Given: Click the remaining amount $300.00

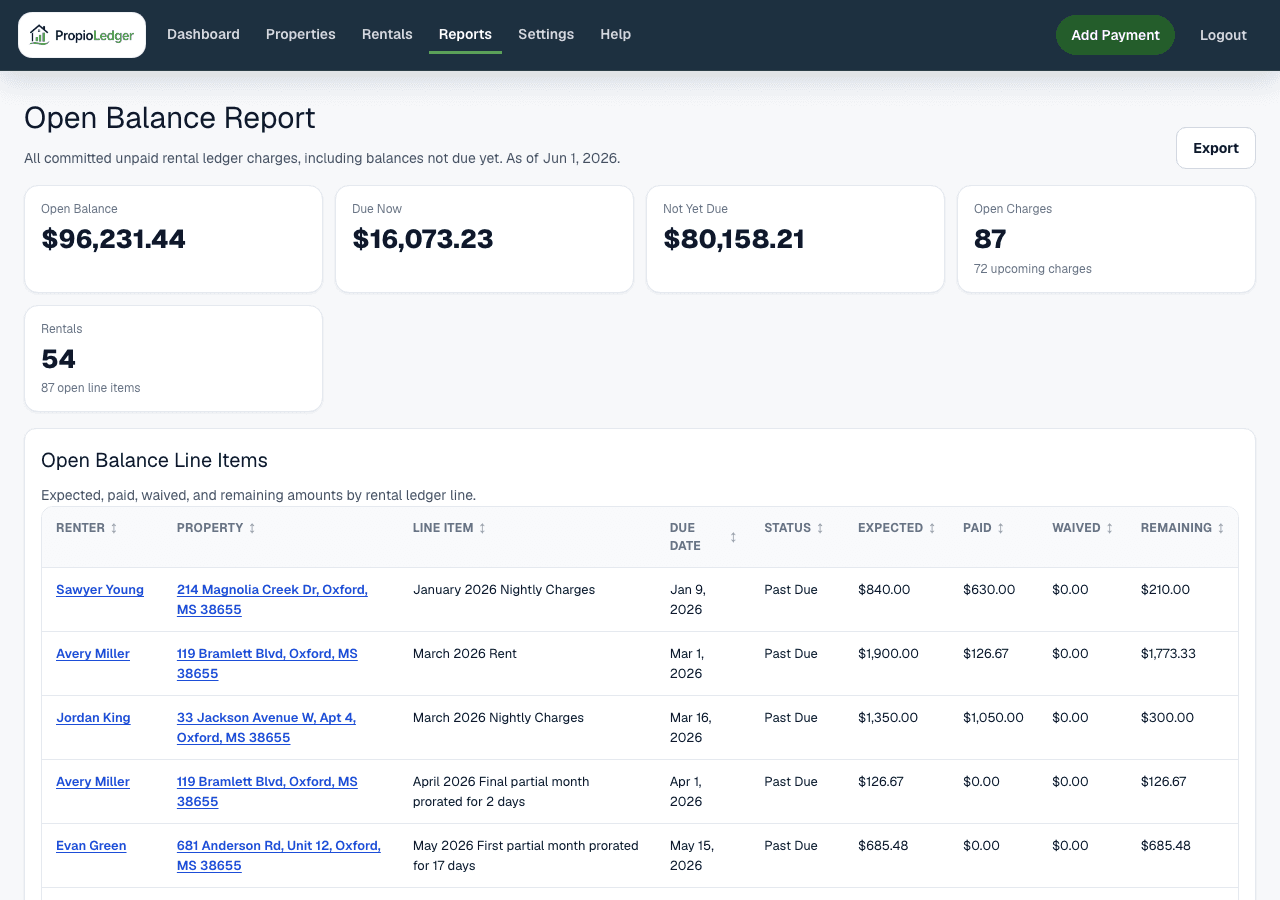Looking at the screenshot, I should pos(1167,718).
